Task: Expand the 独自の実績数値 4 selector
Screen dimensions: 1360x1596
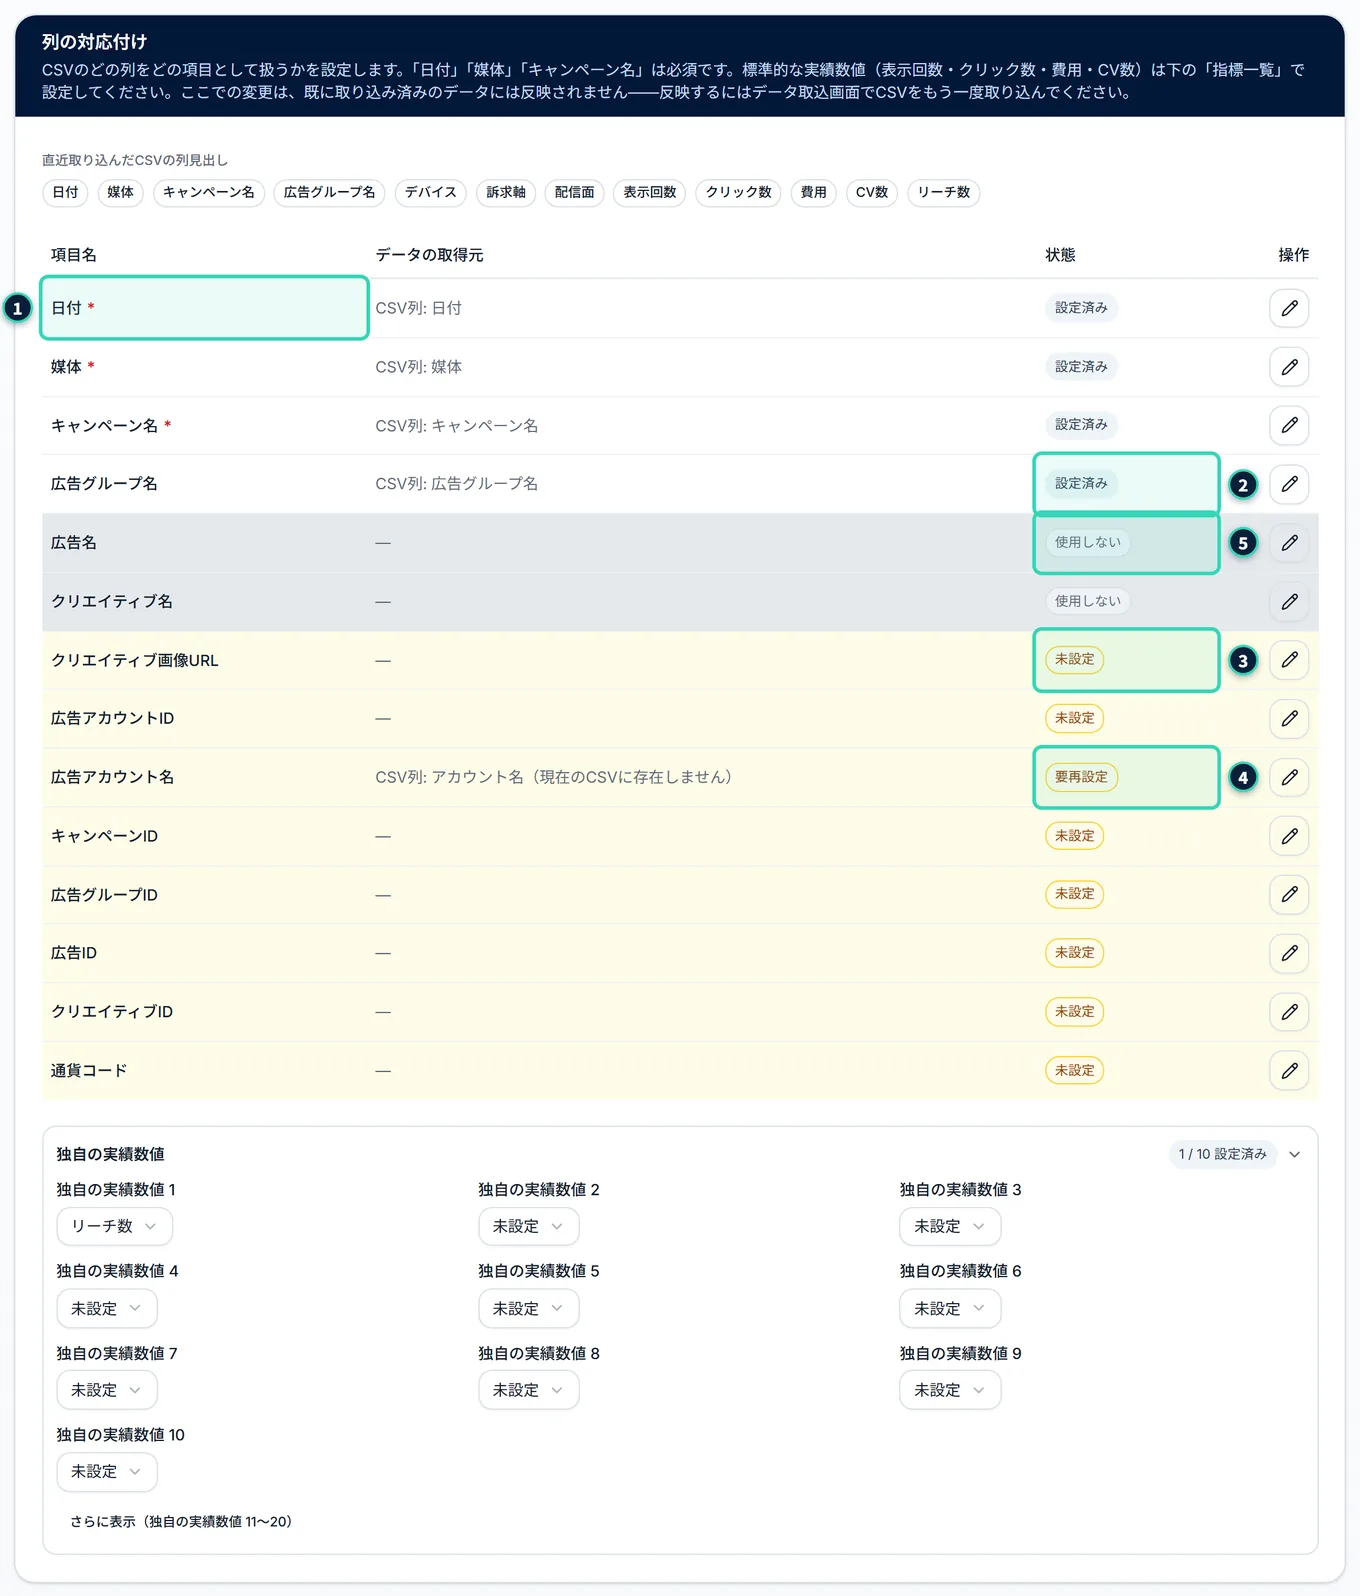Action: [x=107, y=1308]
